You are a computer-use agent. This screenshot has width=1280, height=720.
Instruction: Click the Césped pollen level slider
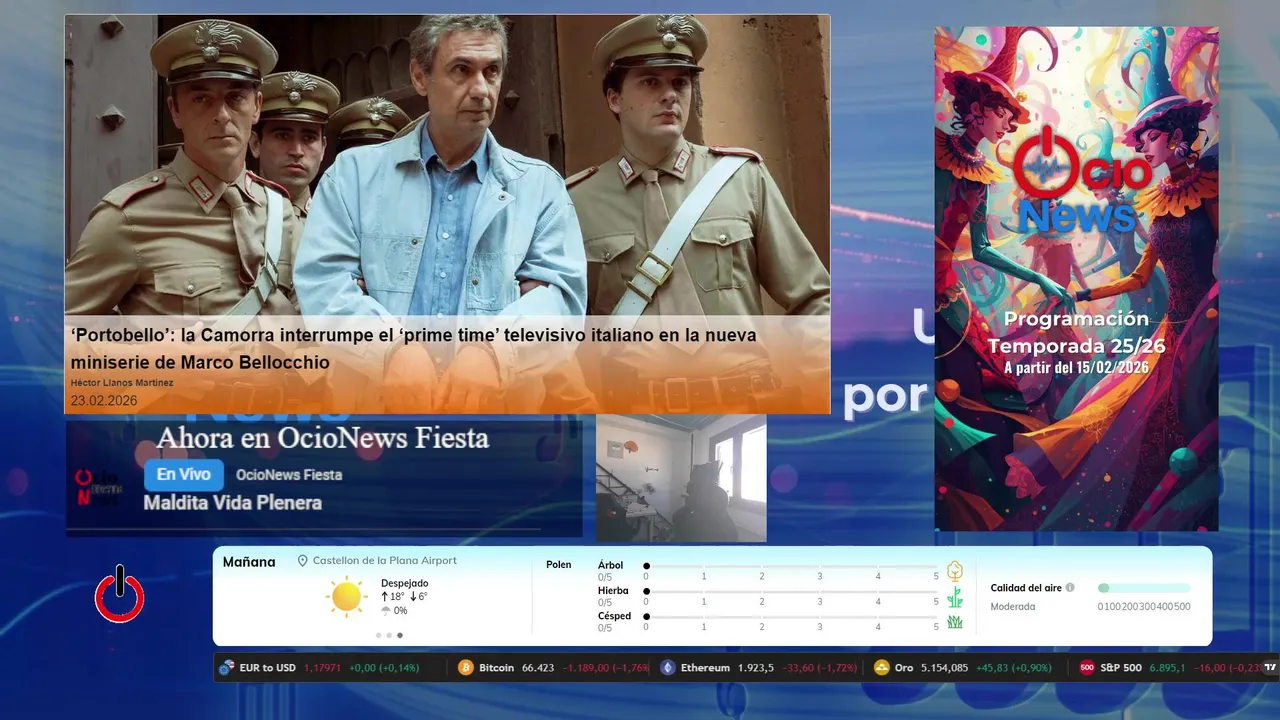point(792,617)
